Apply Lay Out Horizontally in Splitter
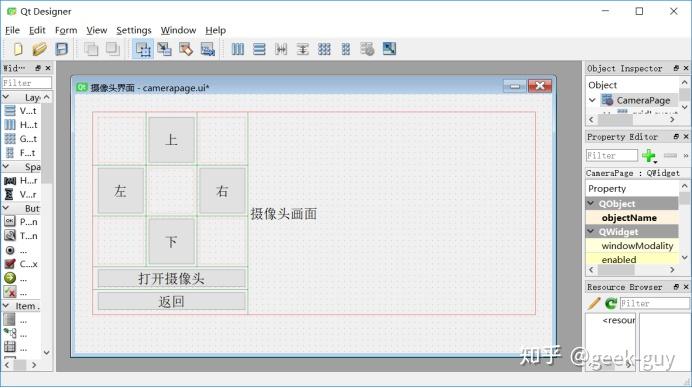This screenshot has height=388, width=692. [281, 49]
